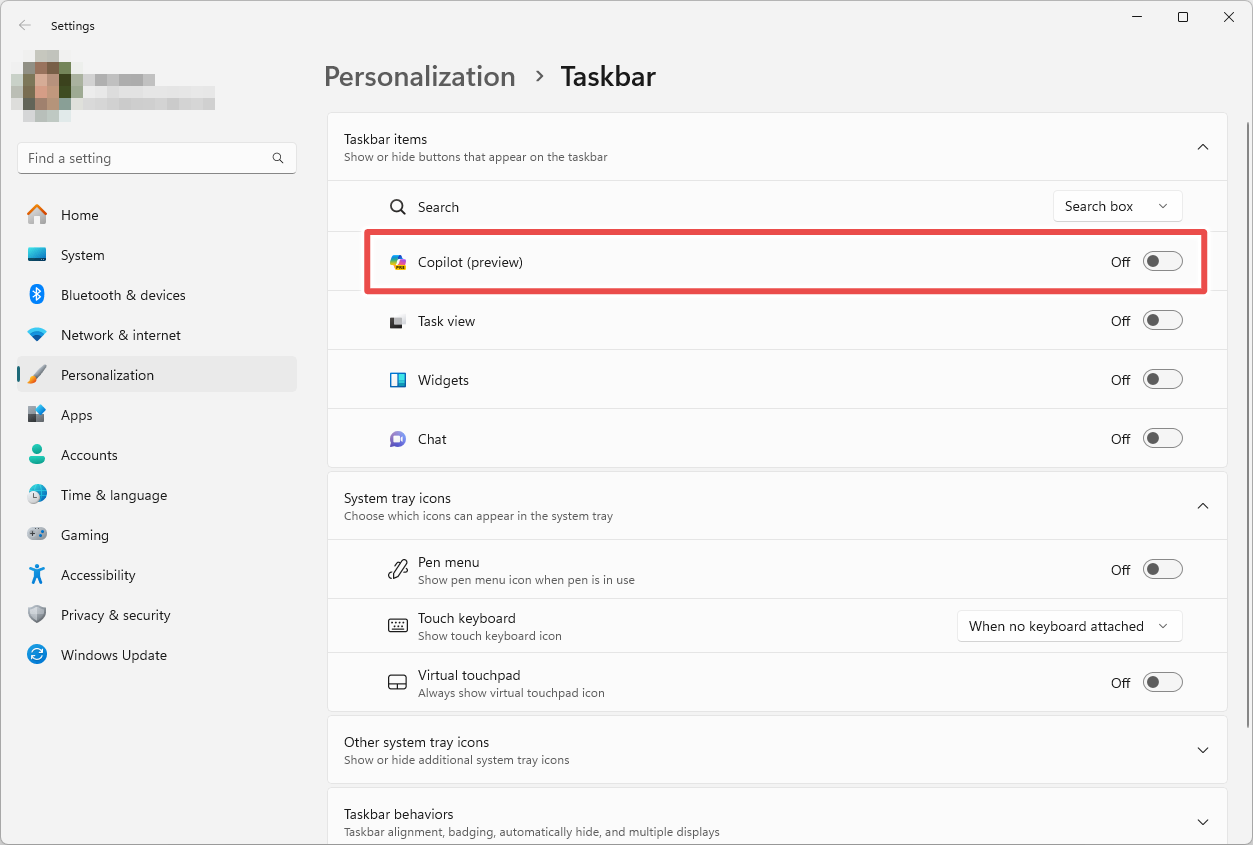Collapse the System tray icons section chevron
This screenshot has height=845, width=1253.
click(x=1203, y=506)
